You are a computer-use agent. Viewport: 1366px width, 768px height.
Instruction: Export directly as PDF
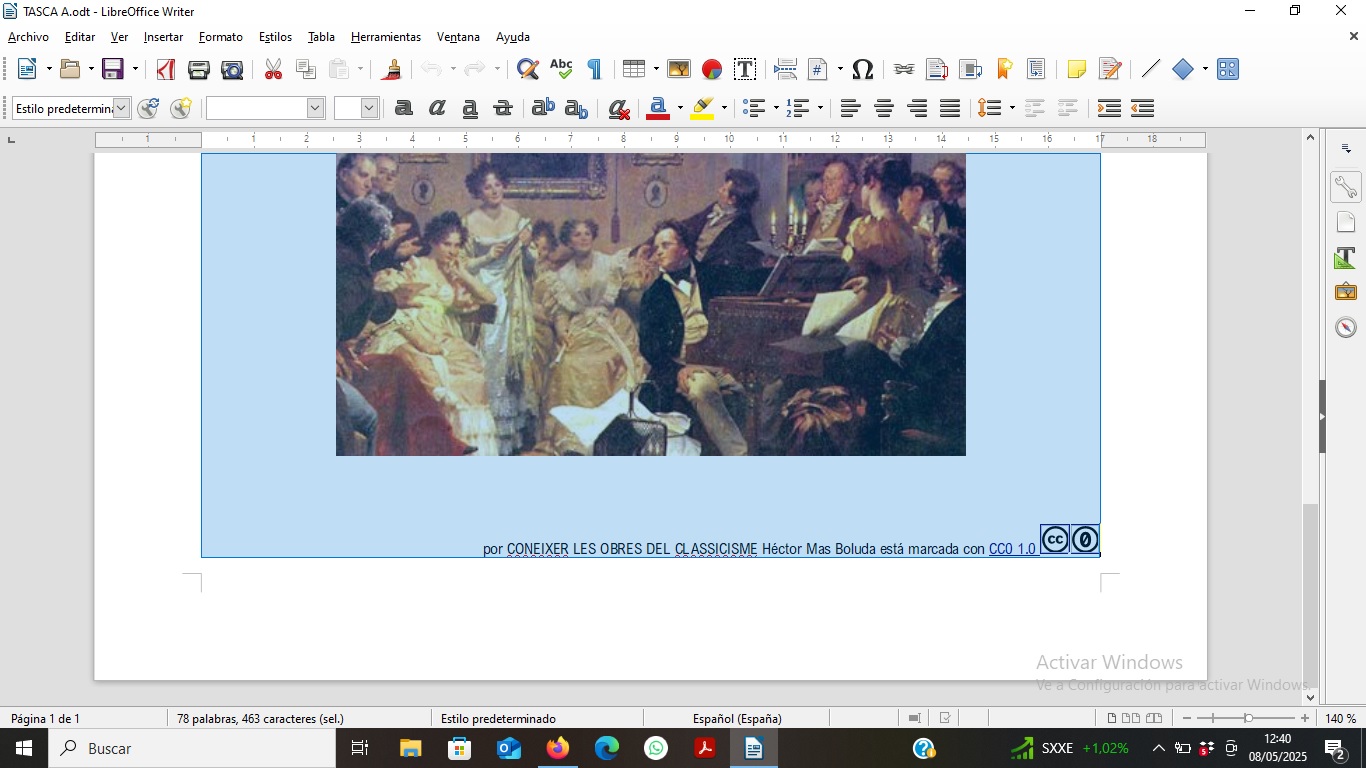166,69
